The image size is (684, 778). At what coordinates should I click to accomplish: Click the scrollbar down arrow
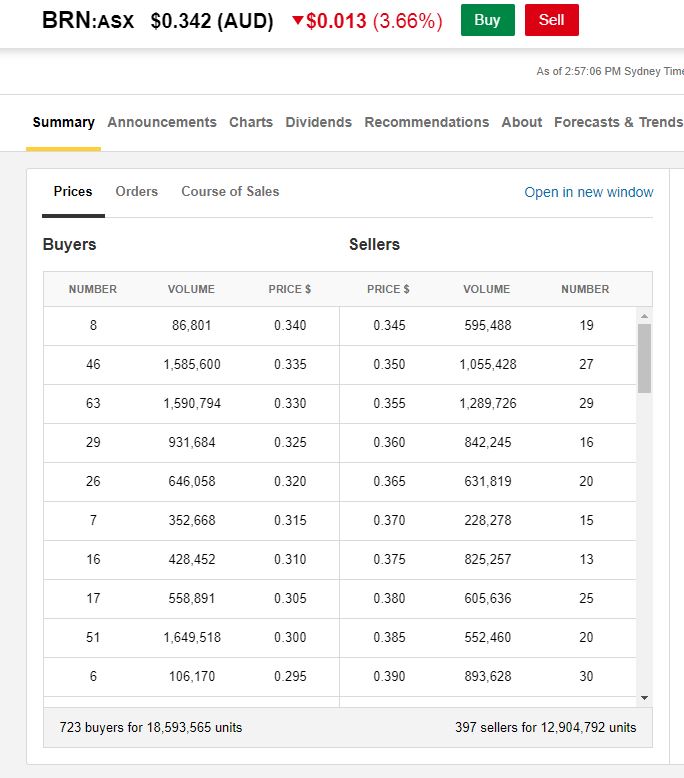(644, 697)
